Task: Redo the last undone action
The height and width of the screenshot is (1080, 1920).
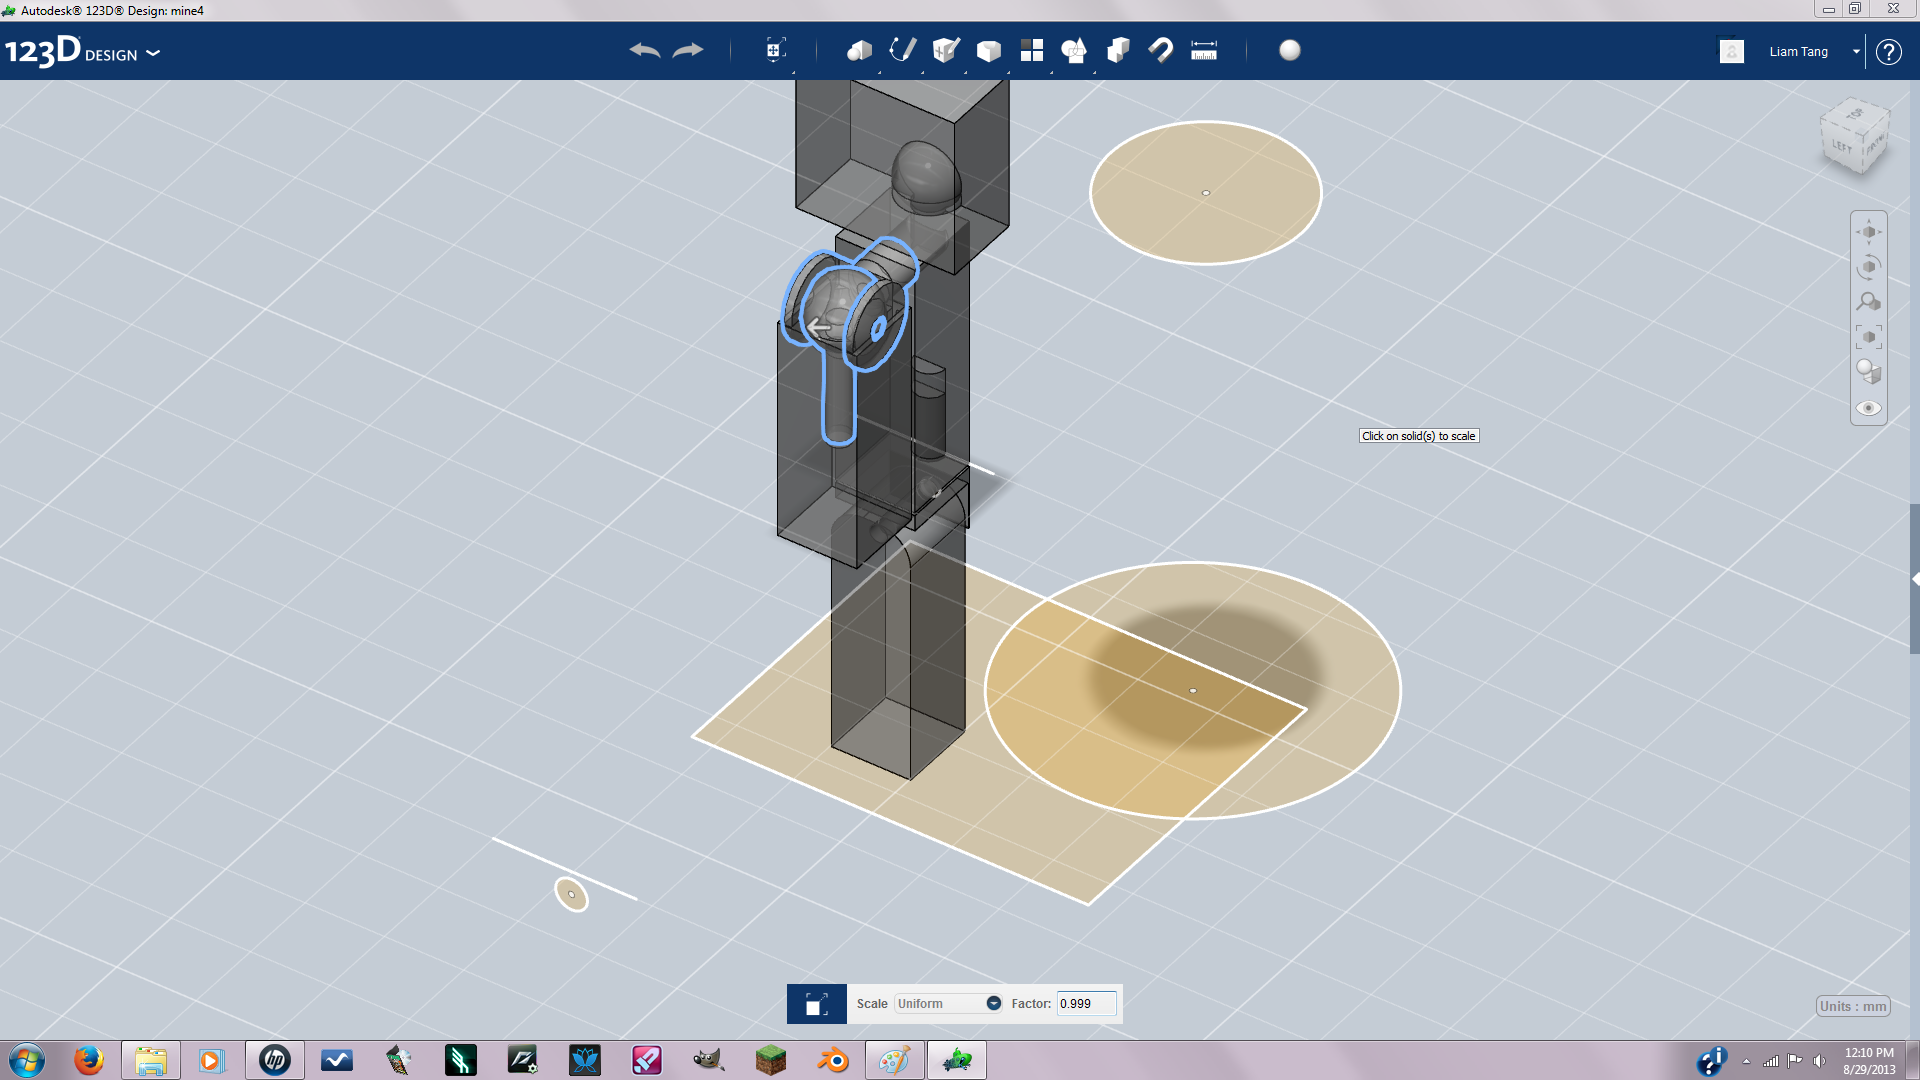Action: click(688, 50)
